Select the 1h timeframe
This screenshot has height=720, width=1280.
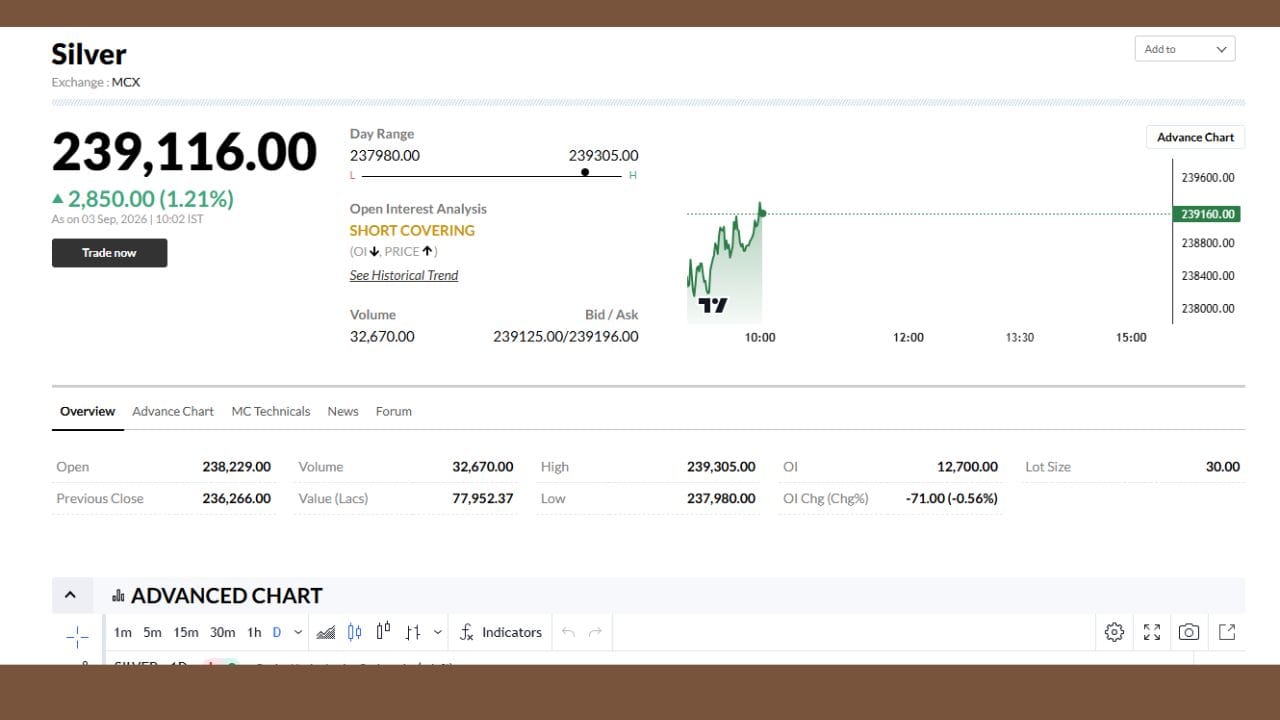coord(254,632)
